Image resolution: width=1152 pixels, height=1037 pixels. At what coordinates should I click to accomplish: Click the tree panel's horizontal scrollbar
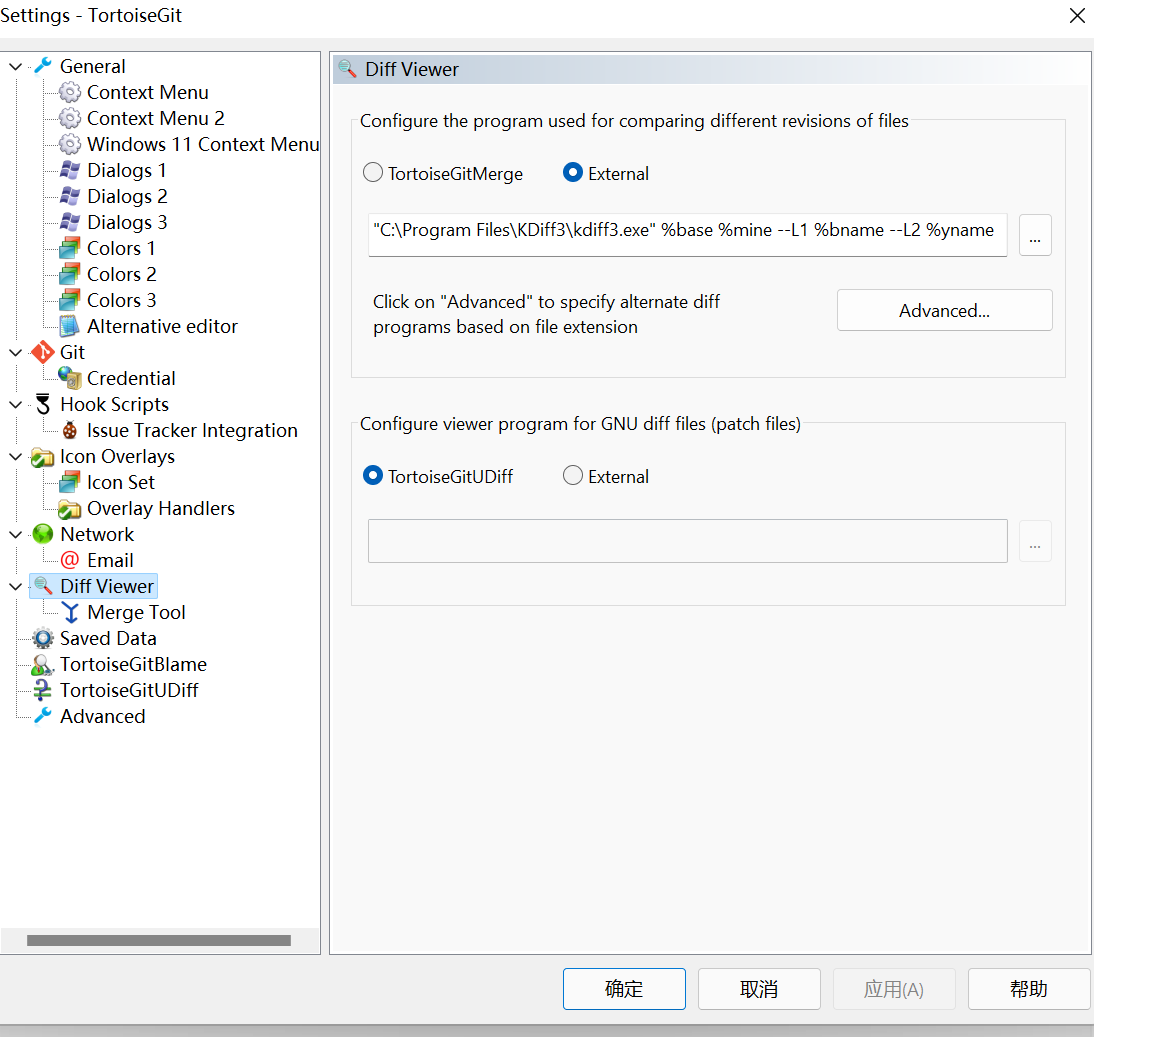[159, 941]
